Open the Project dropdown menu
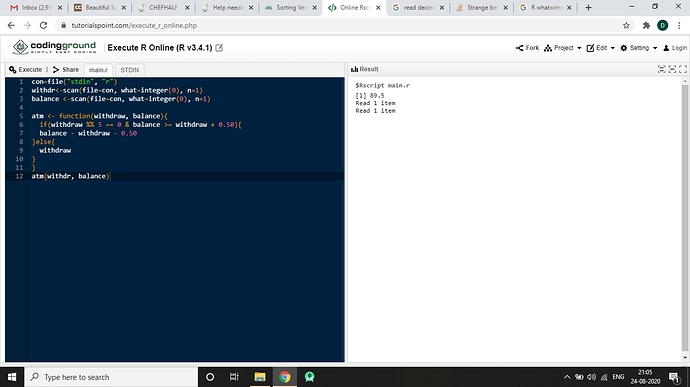690x387 pixels. tap(563, 48)
